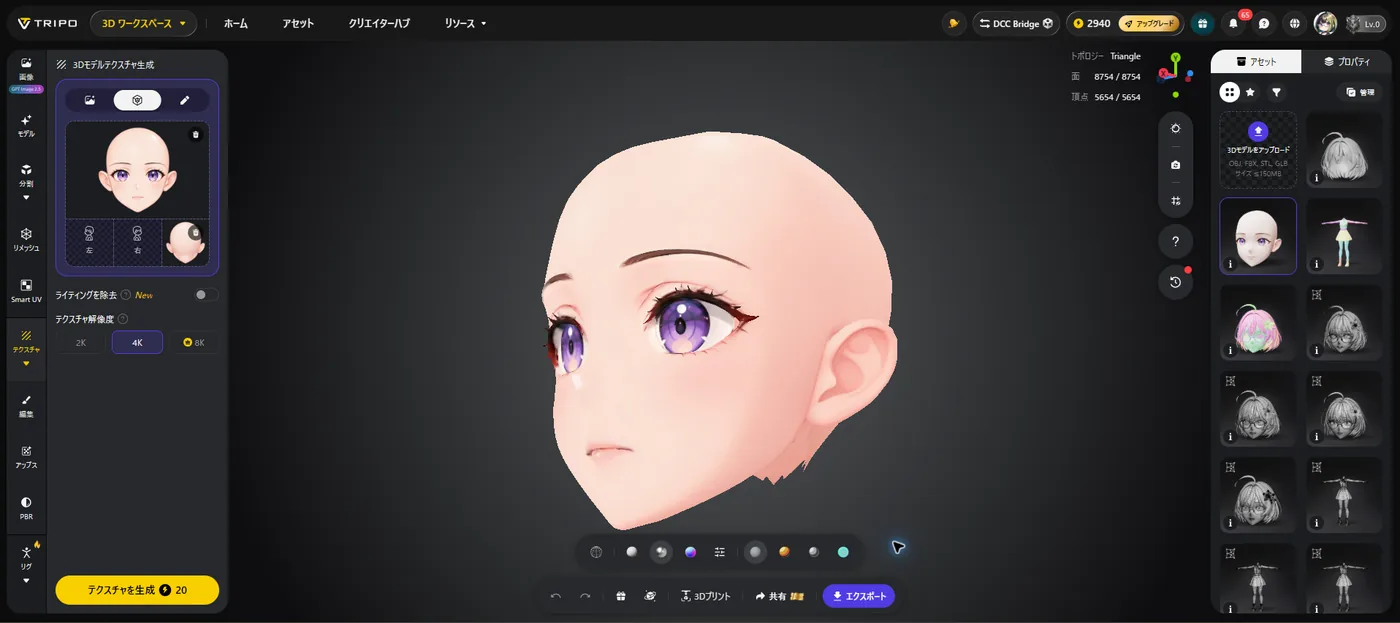The width and height of the screenshot is (1400, 623).
Task: Click the 左 left view image slot
Action: tap(89, 241)
